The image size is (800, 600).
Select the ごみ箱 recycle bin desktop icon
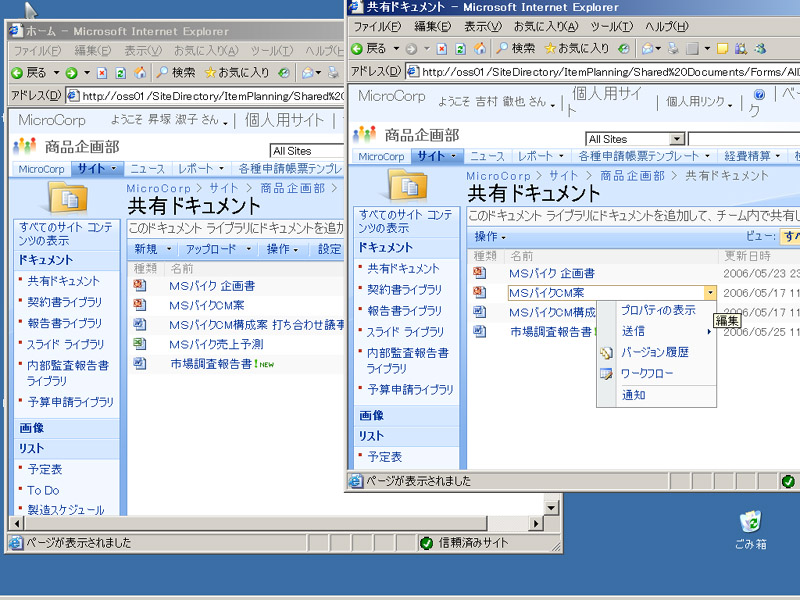click(x=751, y=530)
